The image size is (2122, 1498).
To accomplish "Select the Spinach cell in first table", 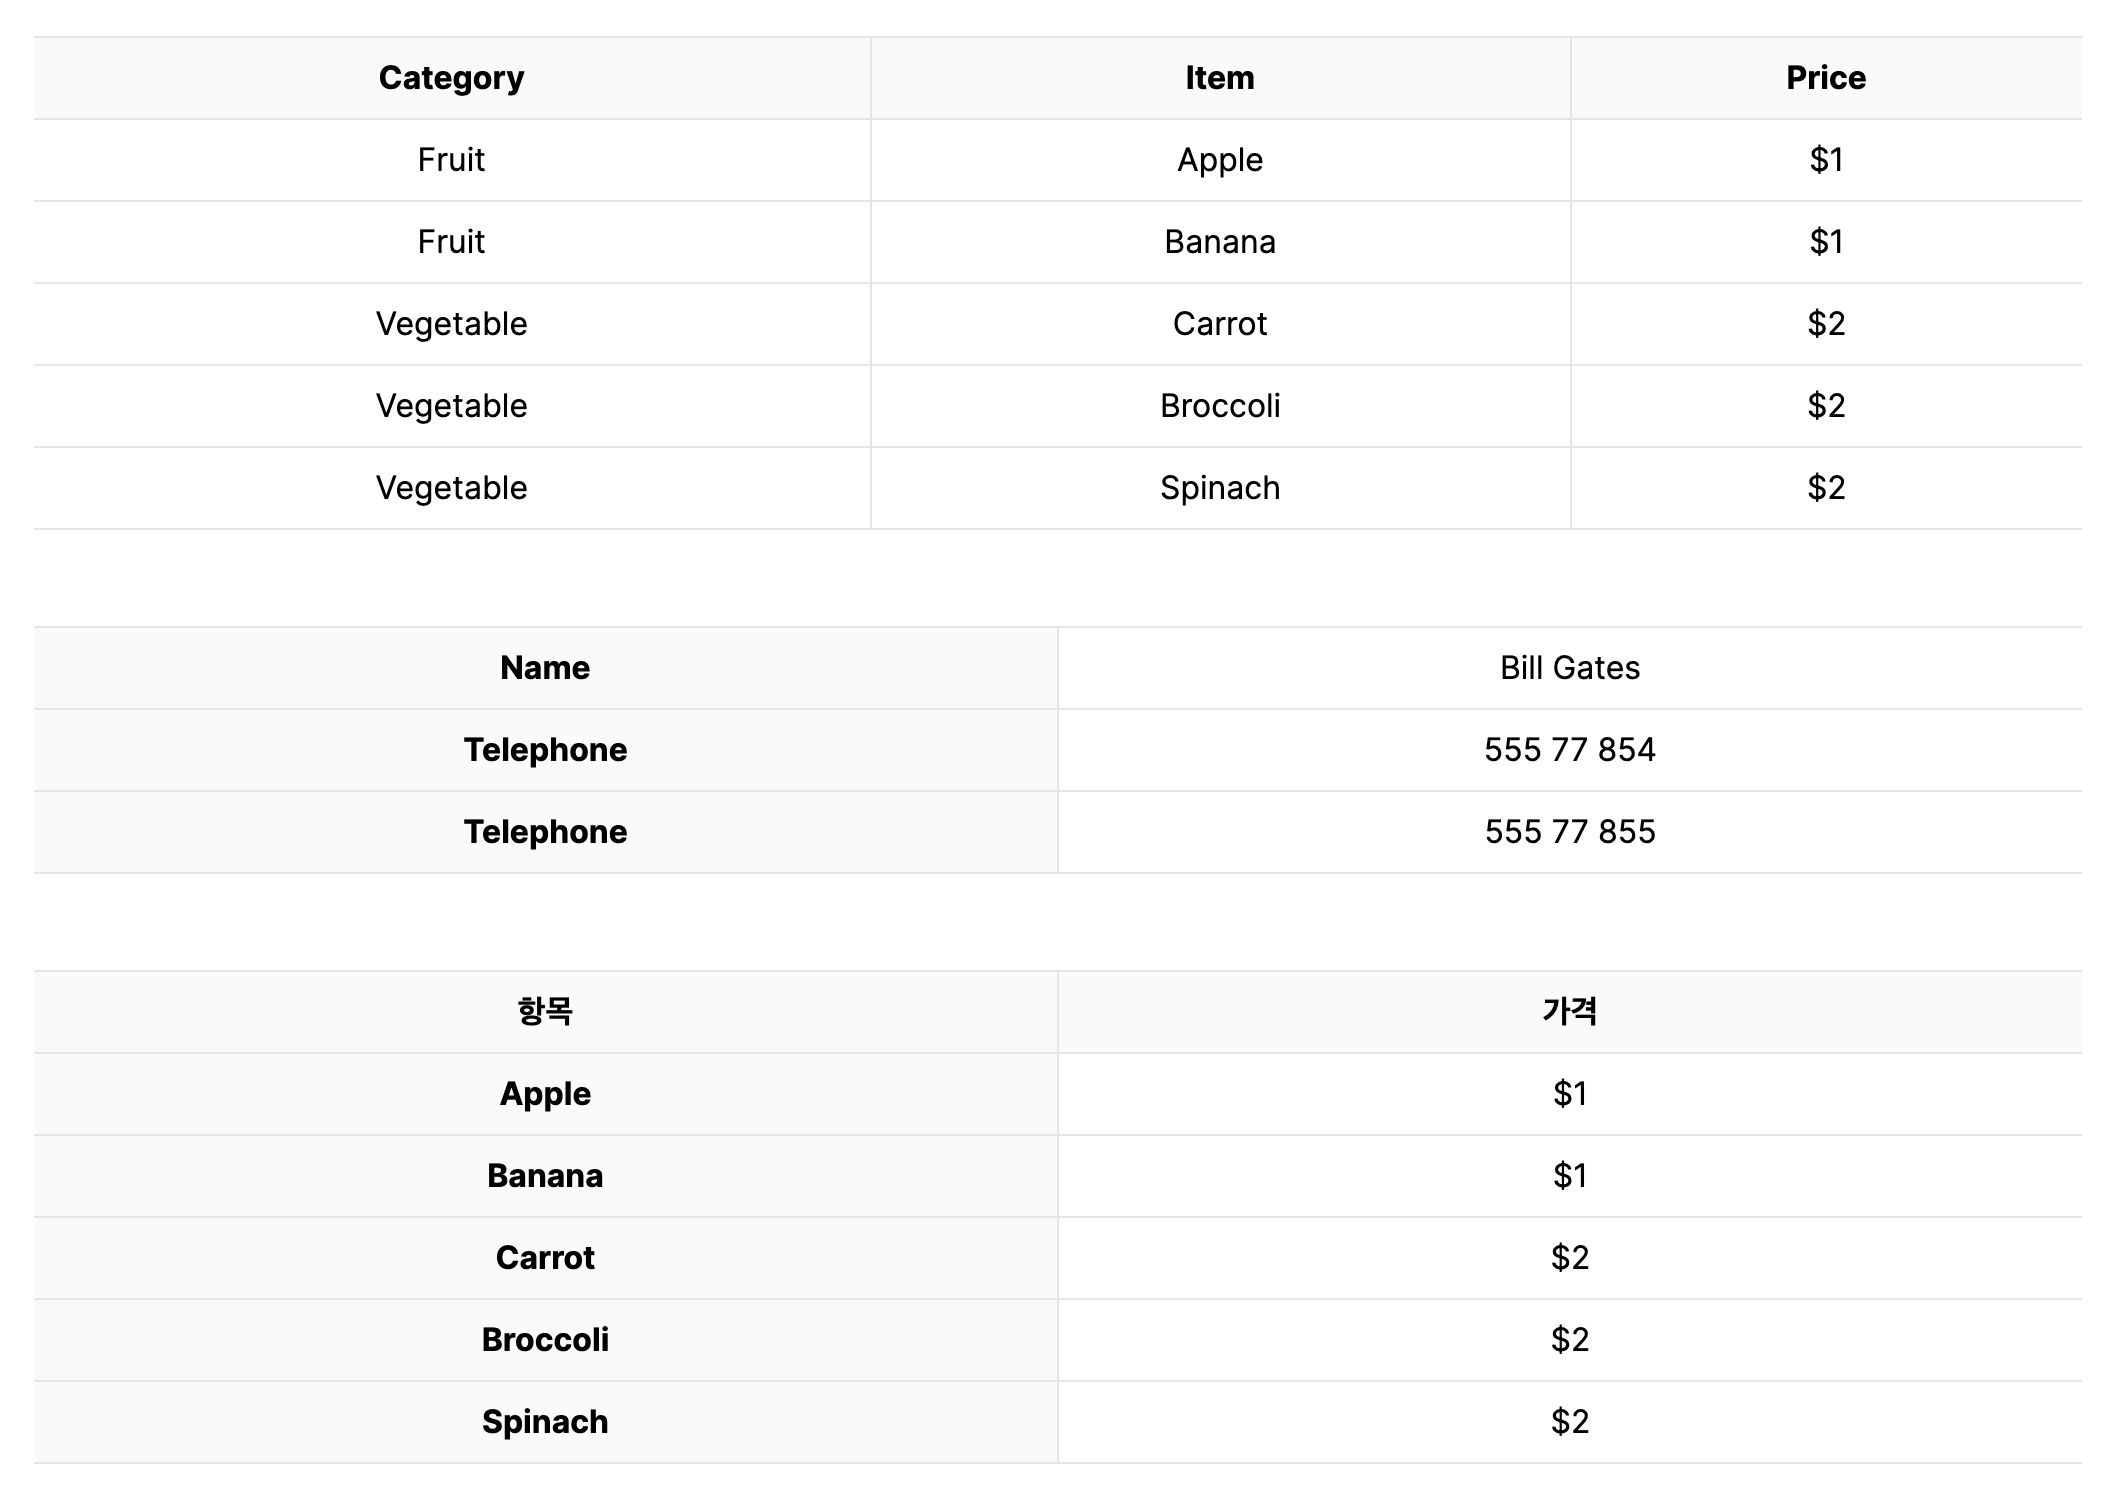I will pyautogui.click(x=1220, y=488).
